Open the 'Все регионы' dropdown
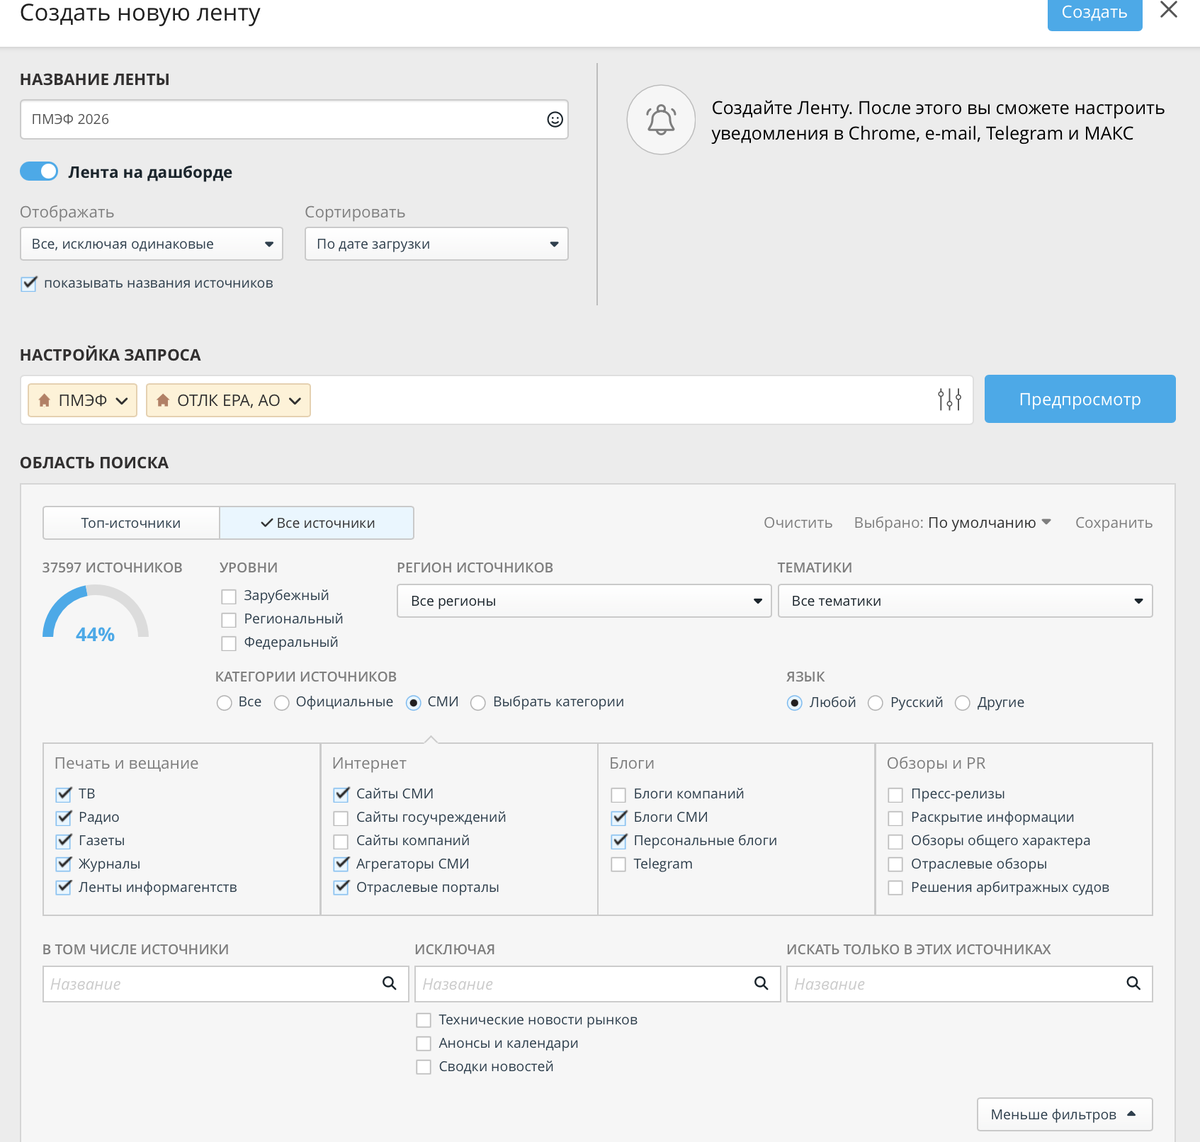Image resolution: width=1200 pixels, height=1142 pixels. (584, 601)
